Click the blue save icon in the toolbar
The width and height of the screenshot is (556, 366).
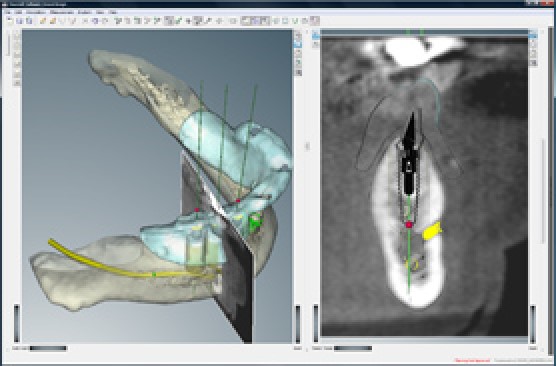point(20,21)
